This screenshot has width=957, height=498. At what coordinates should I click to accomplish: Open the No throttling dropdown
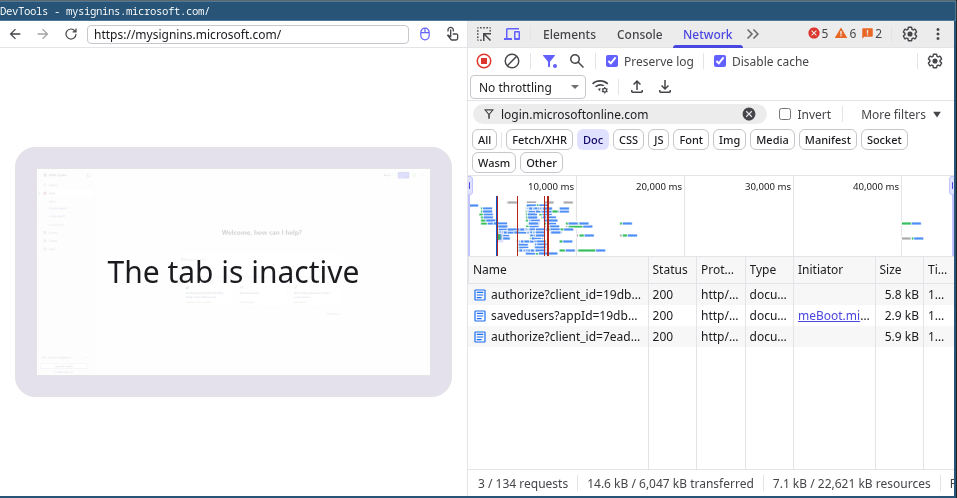[528, 87]
